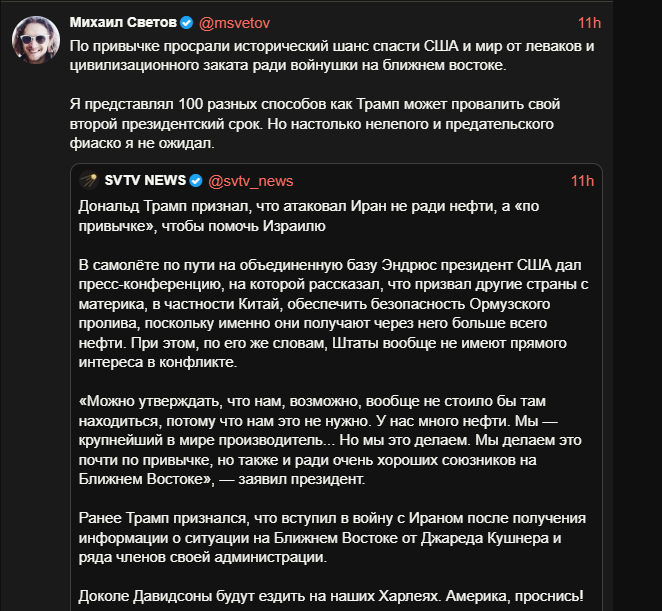Click final line 'Доколе Давидсоны будут ездить'

[x=331, y=596]
